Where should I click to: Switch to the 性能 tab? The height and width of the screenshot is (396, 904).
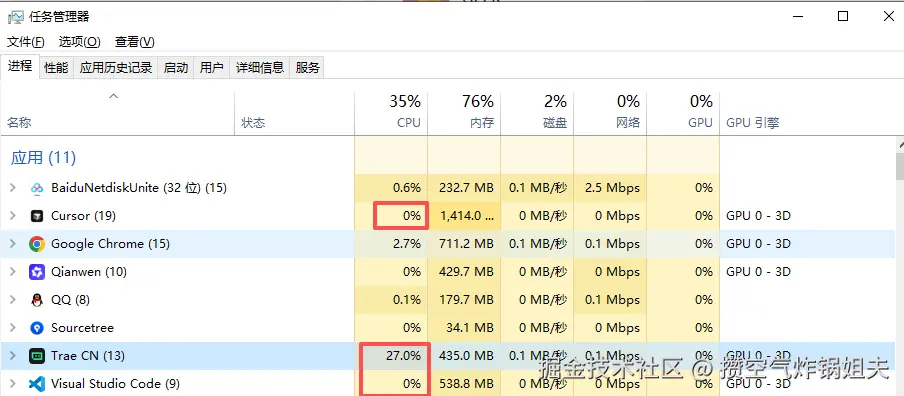(x=56, y=67)
